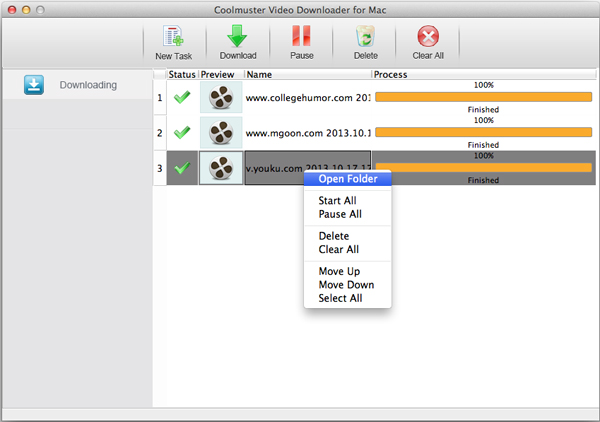Click the Process column header
This screenshot has width=600, height=422.
coord(484,74)
